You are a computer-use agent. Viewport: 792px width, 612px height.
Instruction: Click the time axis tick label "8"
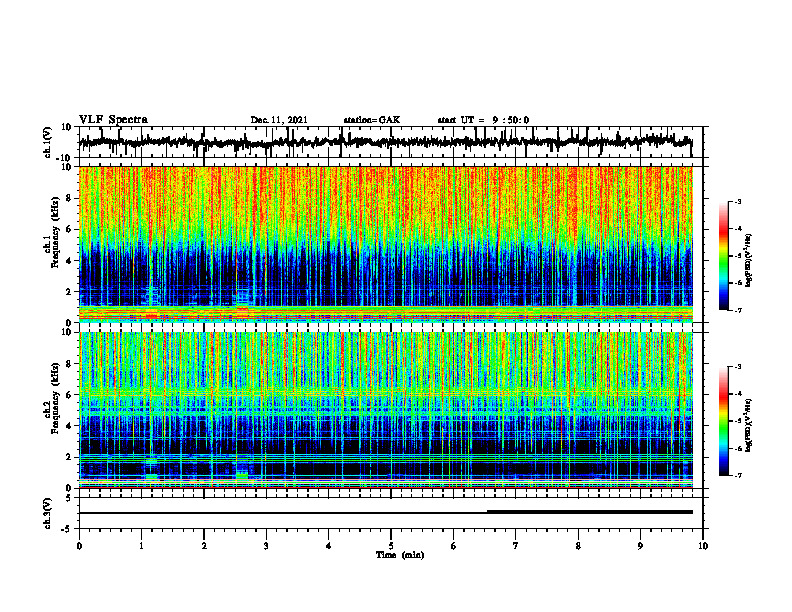(578, 546)
